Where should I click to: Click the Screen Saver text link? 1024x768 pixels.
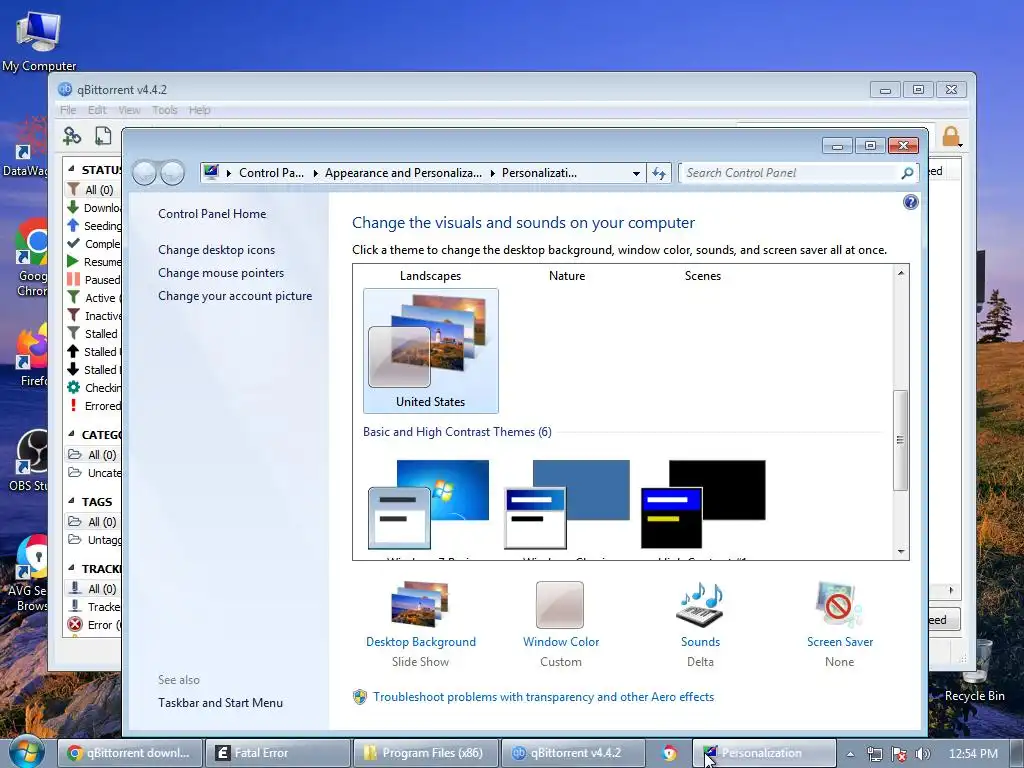[x=840, y=642]
